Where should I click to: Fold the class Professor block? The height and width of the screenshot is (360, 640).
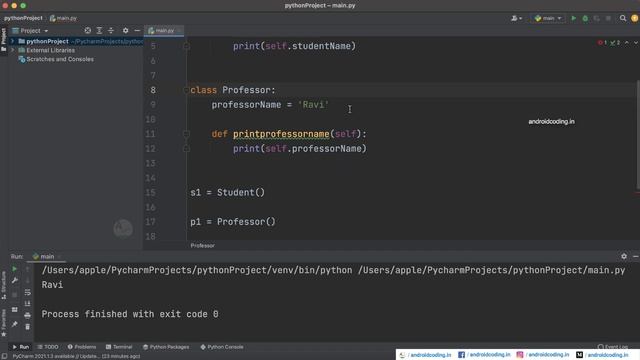(x=186, y=90)
